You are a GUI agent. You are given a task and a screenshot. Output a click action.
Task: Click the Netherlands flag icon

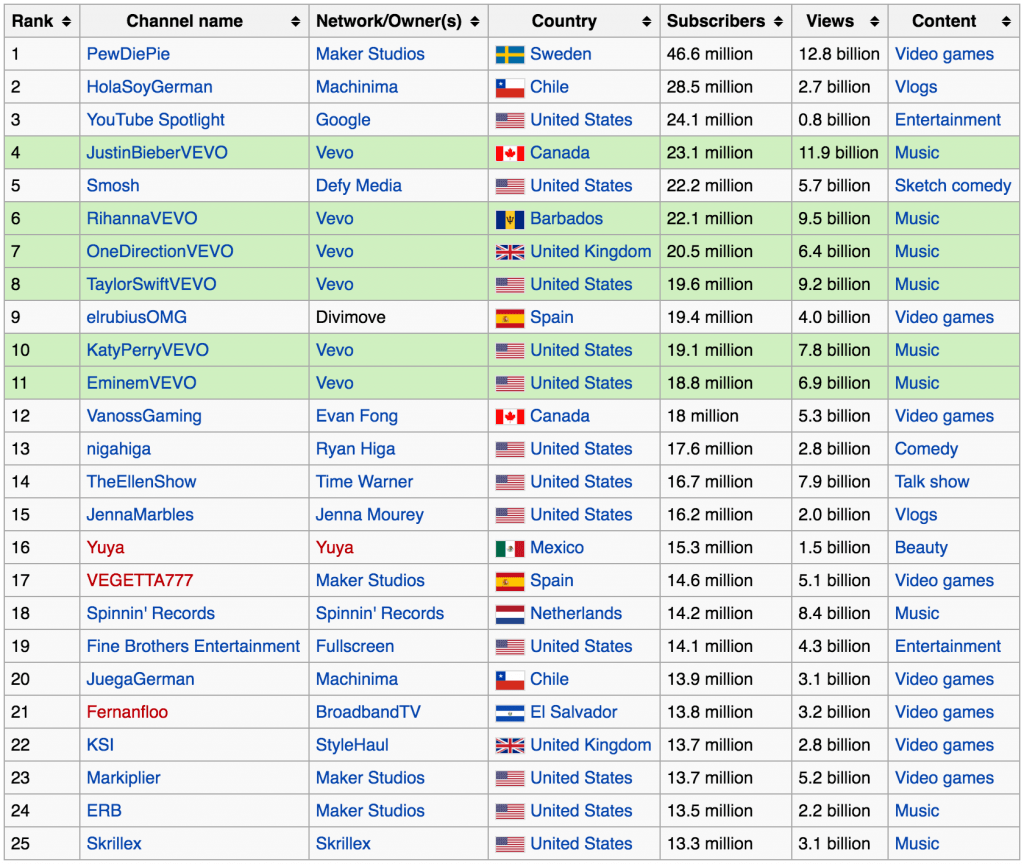509,614
